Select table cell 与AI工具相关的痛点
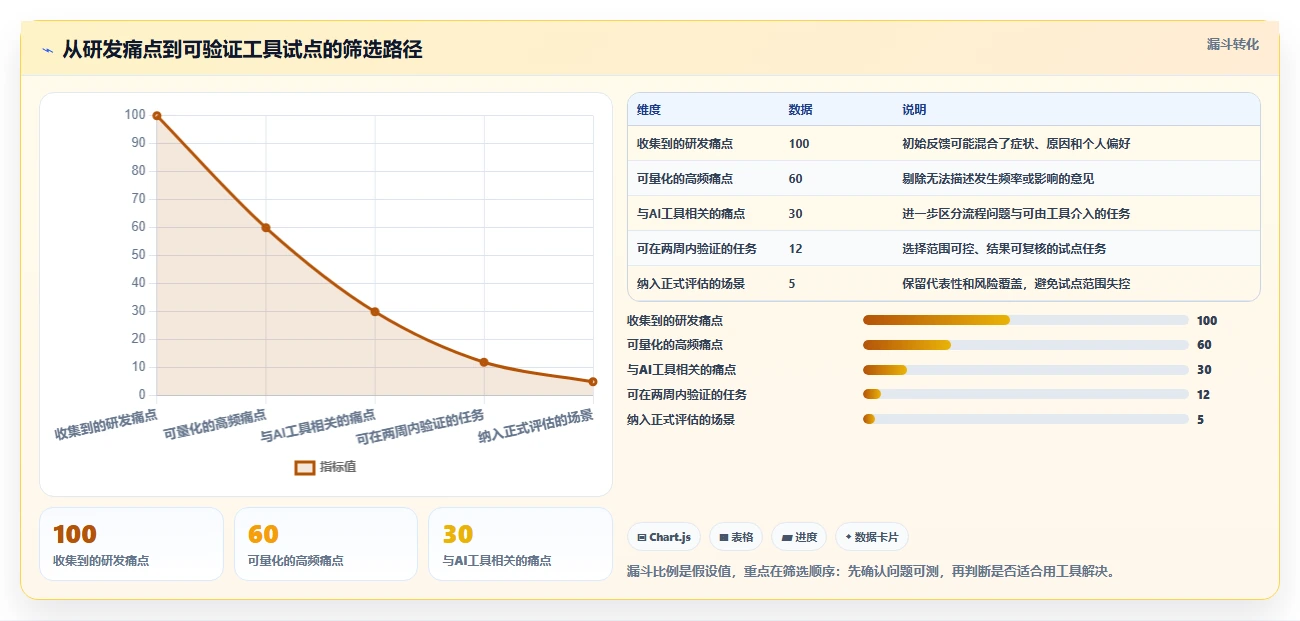The height and width of the screenshot is (621, 1300). click(x=691, y=214)
